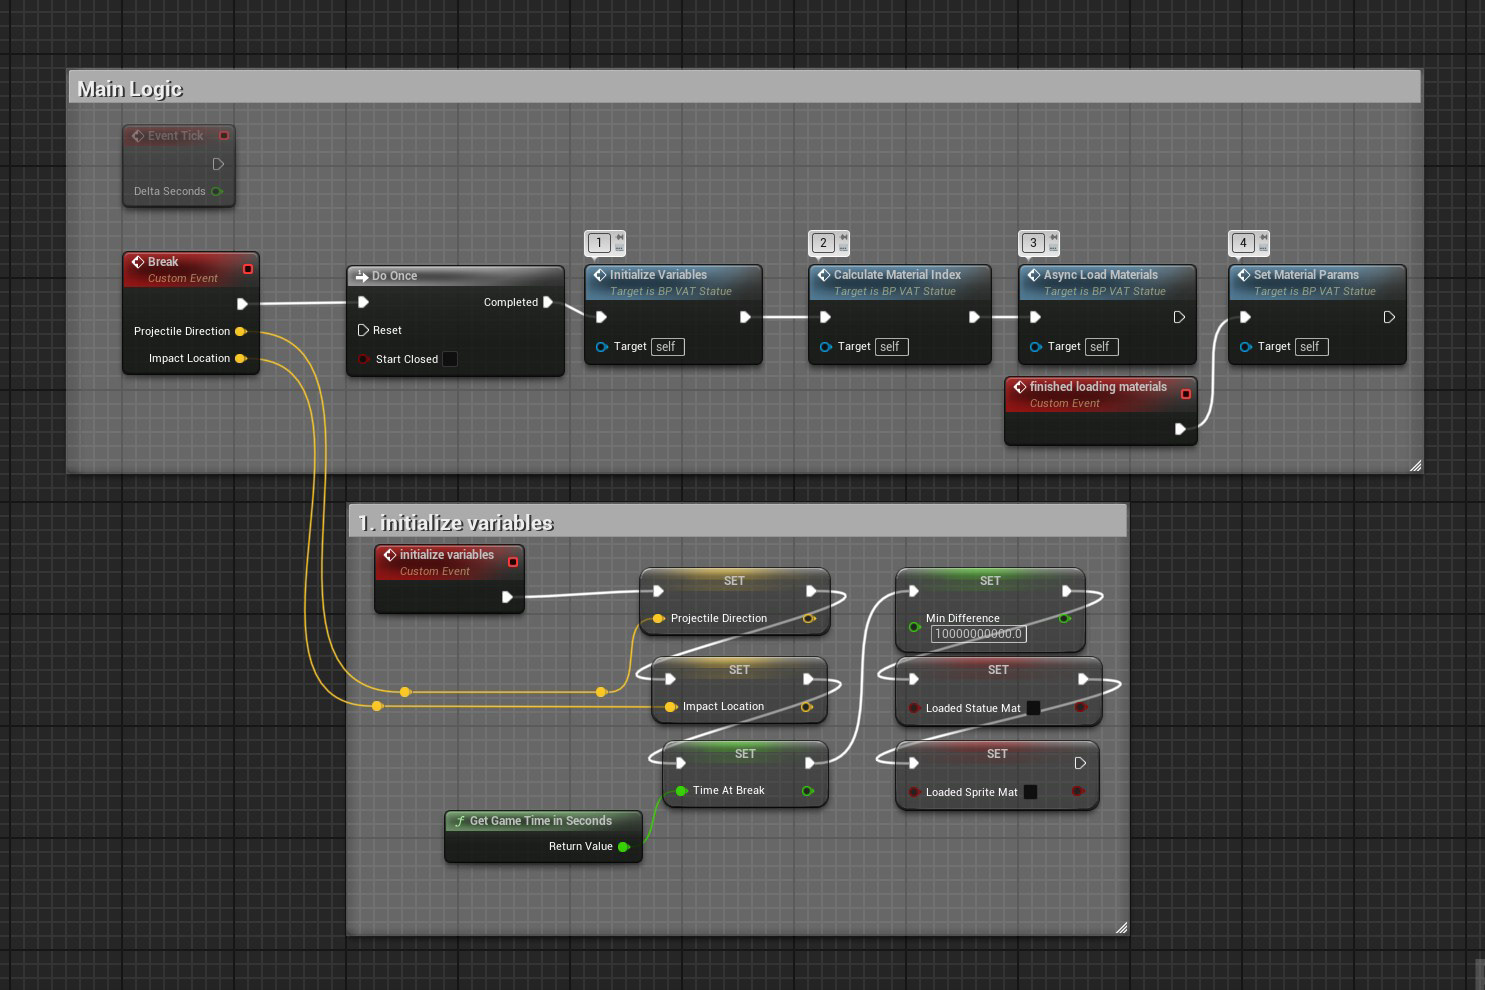Click the initialize variables event delegate pin
1485x990 pixels.
[x=513, y=562]
